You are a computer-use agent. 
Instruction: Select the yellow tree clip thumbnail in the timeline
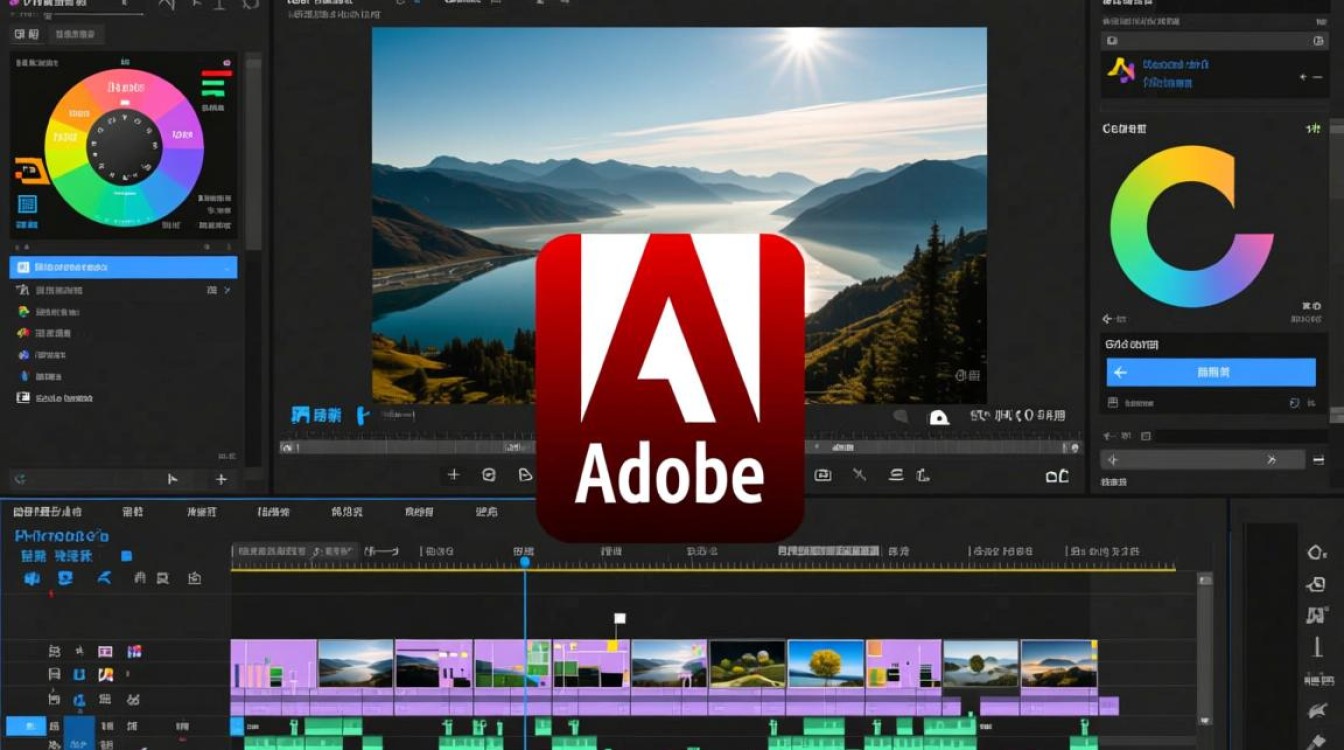coord(825,664)
